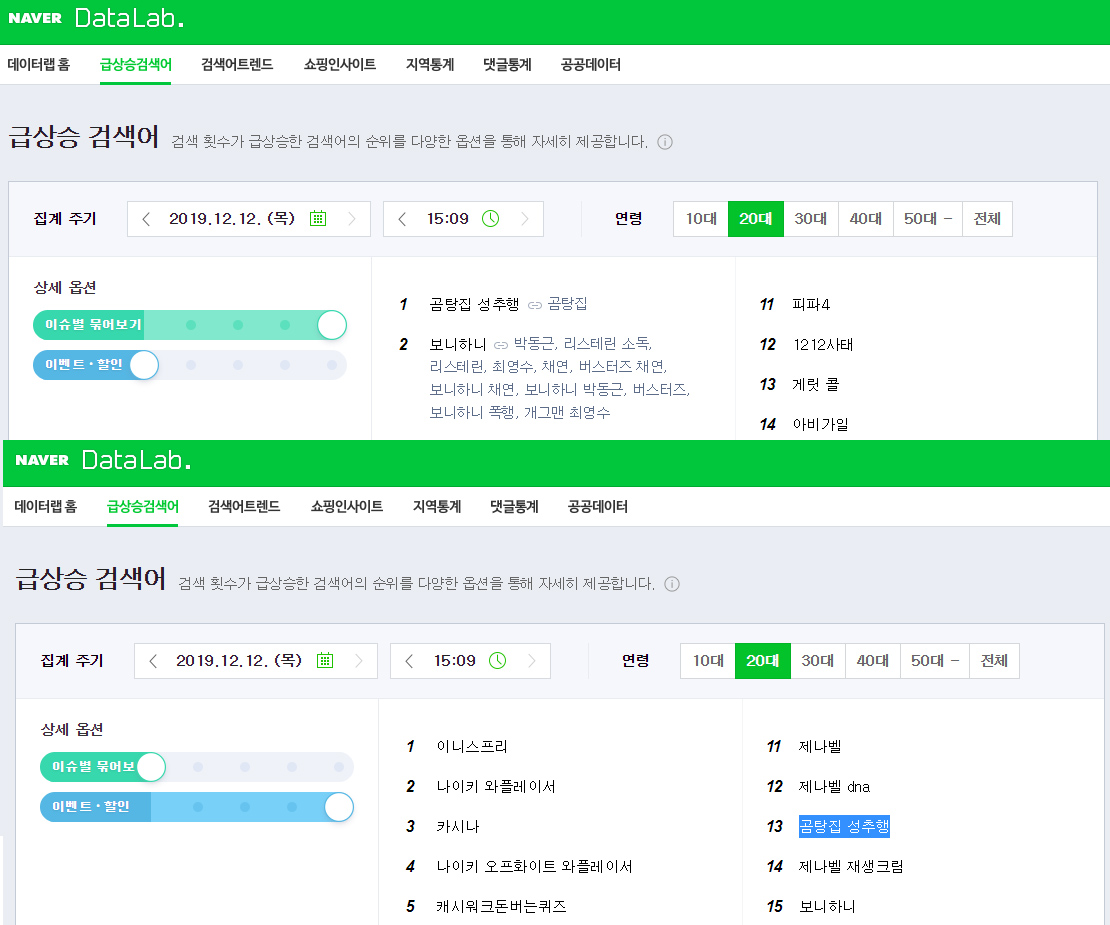Click the DataLab logo in the lower green header
Screen dimensions: 1110x925
[135, 460]
